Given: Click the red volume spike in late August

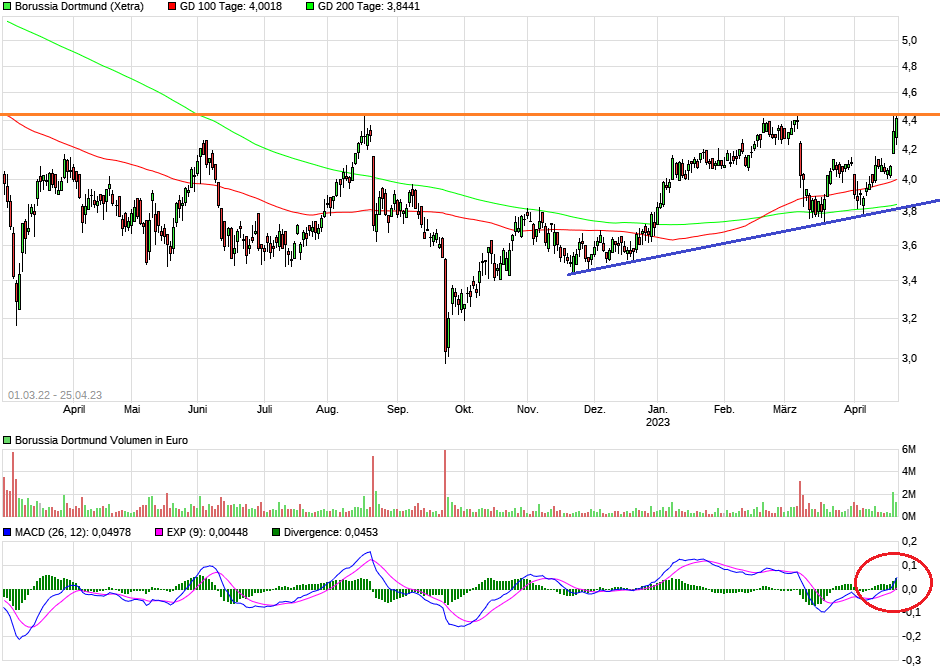Looking at the screenshot, I should click(373, 486).
